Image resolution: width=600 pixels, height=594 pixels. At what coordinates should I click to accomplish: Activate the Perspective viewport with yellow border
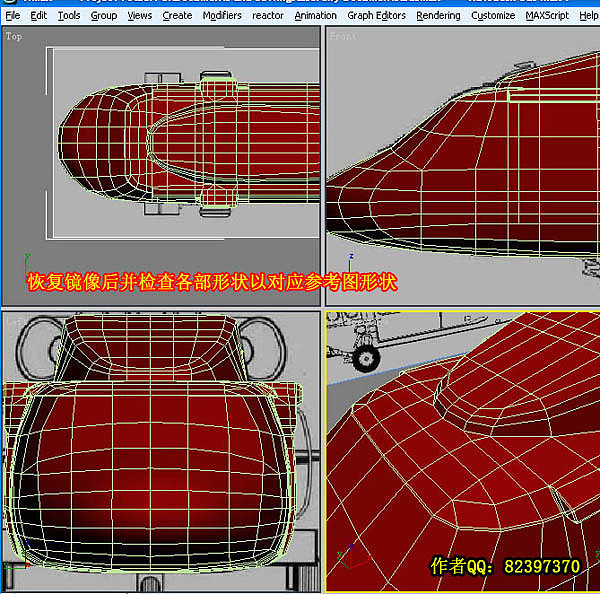463,452
